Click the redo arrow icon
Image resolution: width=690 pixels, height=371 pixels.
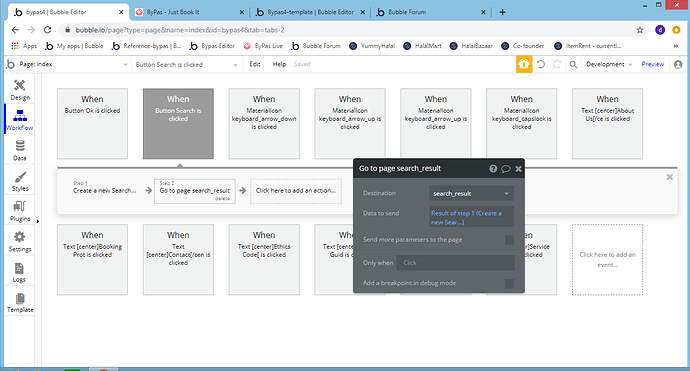(x=557, y=64)
